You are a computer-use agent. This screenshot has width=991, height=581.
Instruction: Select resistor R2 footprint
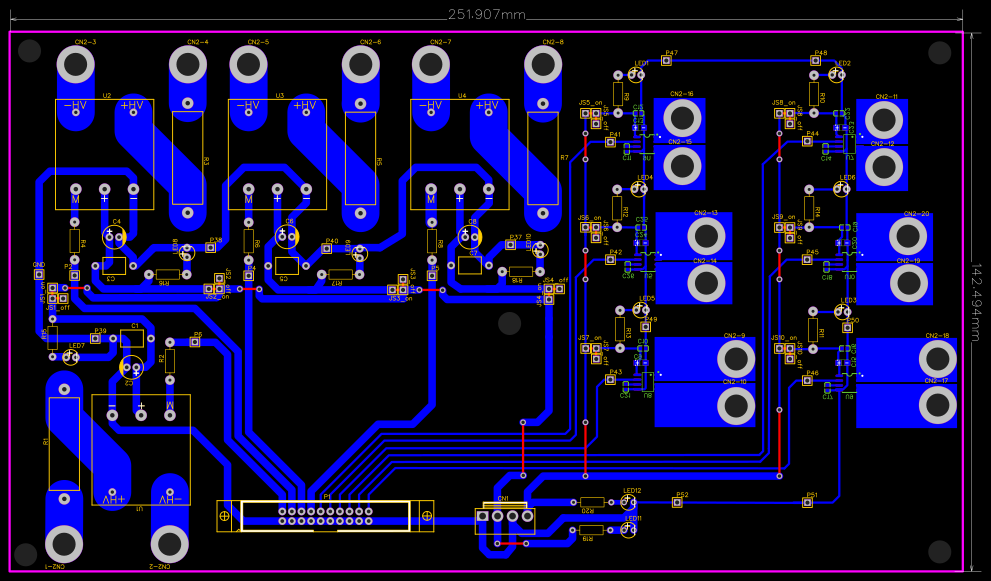[170, 361]
